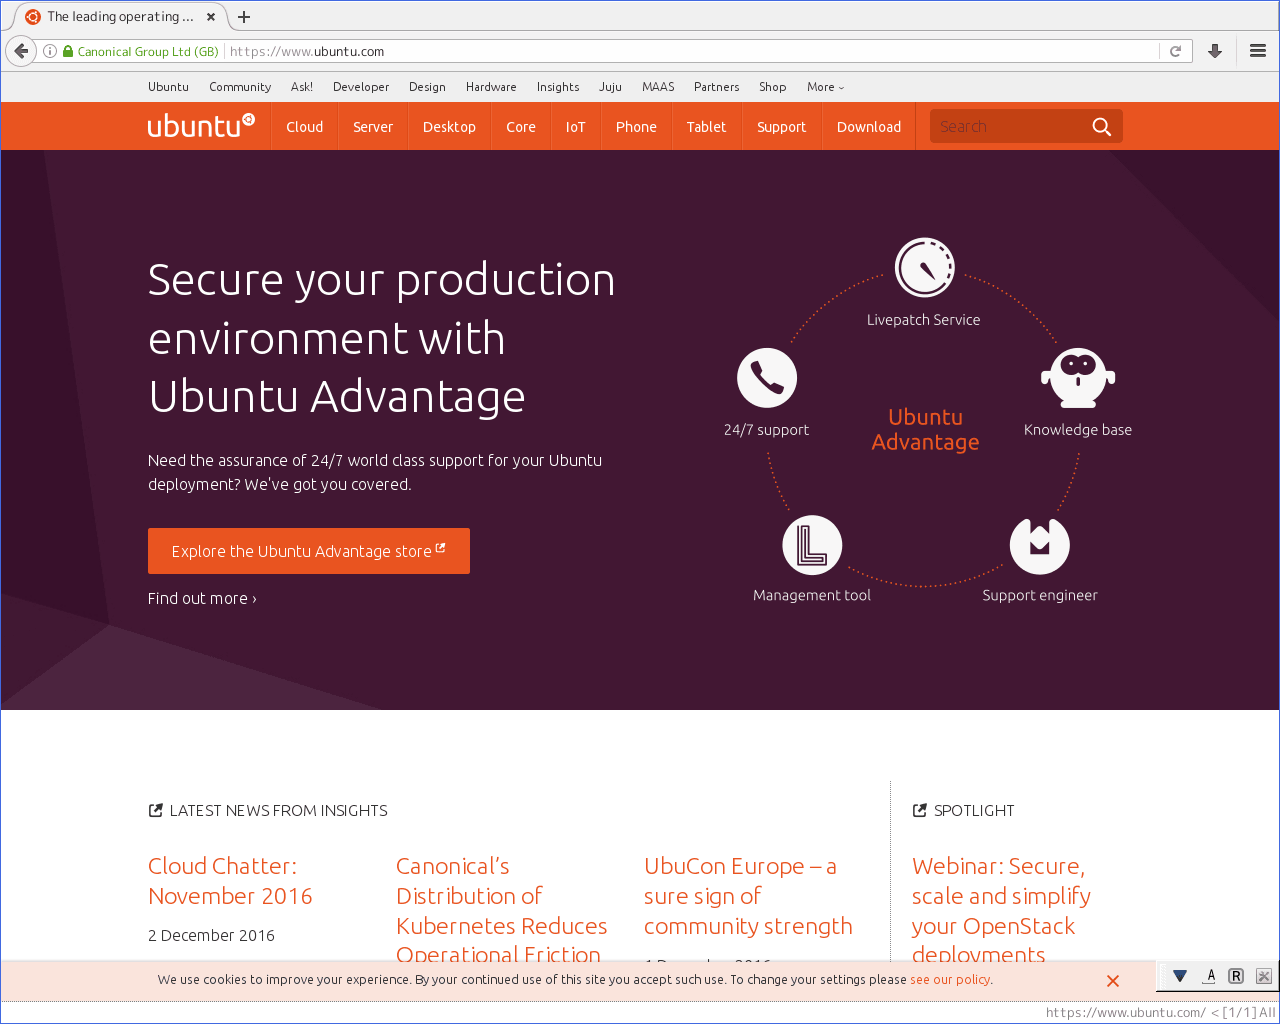Click the search magnifier icon
1280x1024 pixels.
coord(1101,127)
